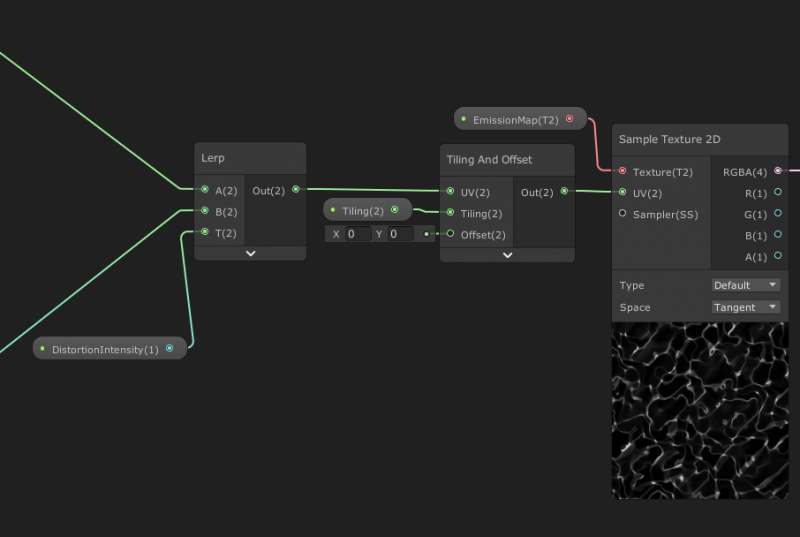Image resolution: width=800 pixels, height=537 pixels.
Task: Click the Tiling And Offset Out(2) output port
Action: (564, 191)
